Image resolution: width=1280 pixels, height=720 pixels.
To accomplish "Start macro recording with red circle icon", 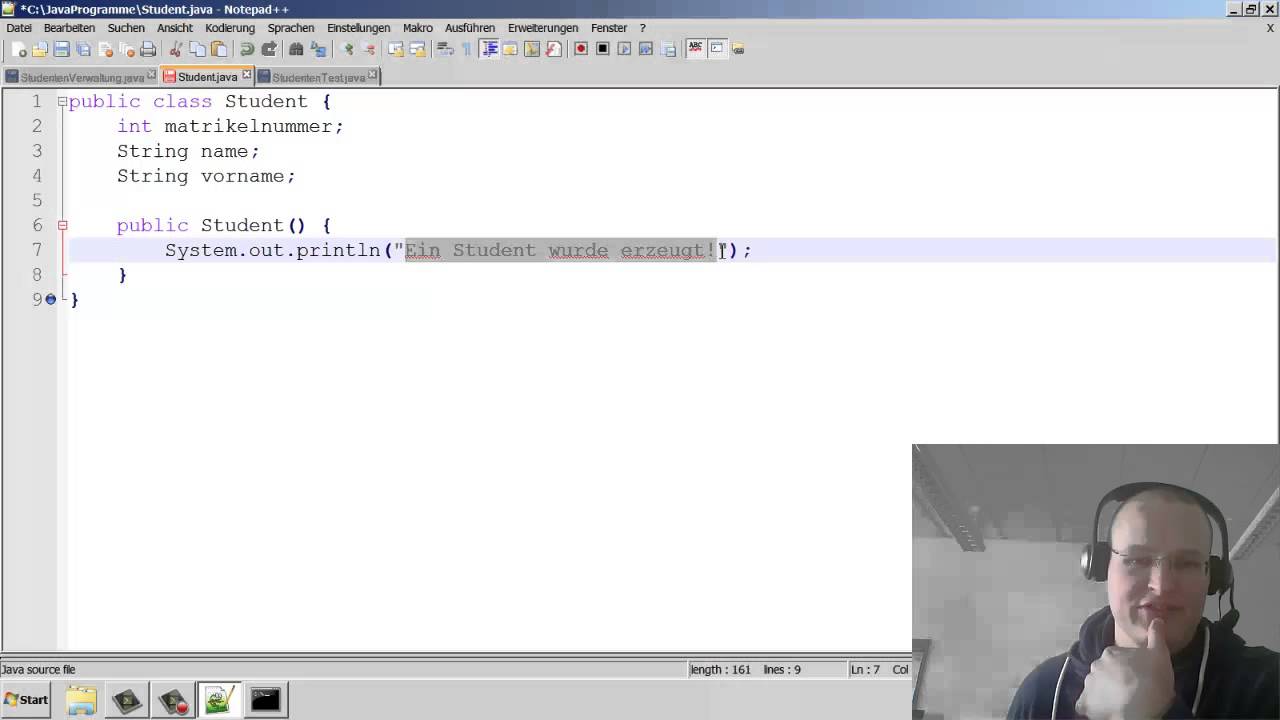I will pyautogui.click(x=580, y=49).
